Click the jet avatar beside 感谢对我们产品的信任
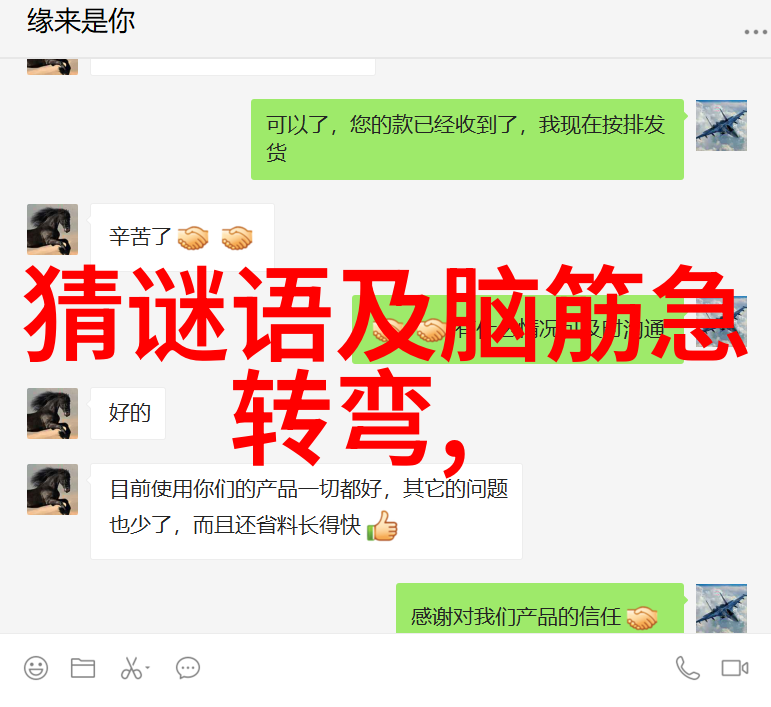The height and width of the screenshot is (707, 771). tap(721, 608)
